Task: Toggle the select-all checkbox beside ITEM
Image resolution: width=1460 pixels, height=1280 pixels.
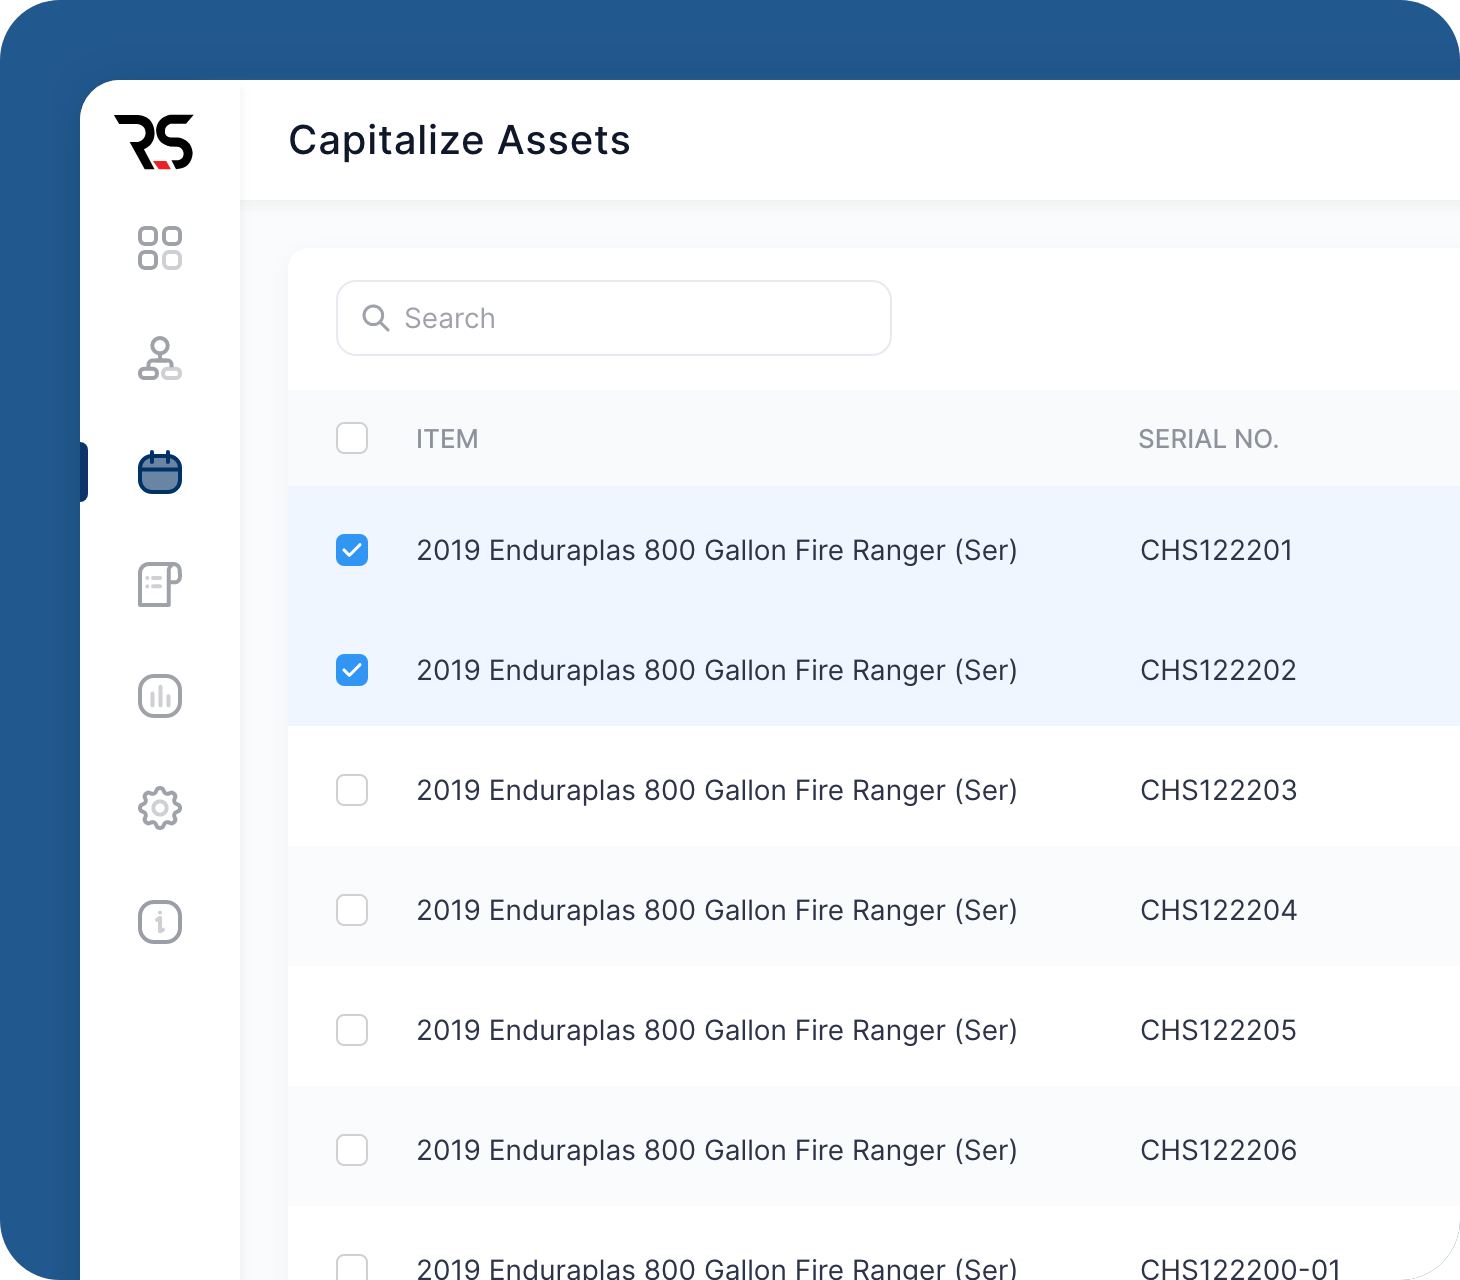Action: click(x=352, y=438)
